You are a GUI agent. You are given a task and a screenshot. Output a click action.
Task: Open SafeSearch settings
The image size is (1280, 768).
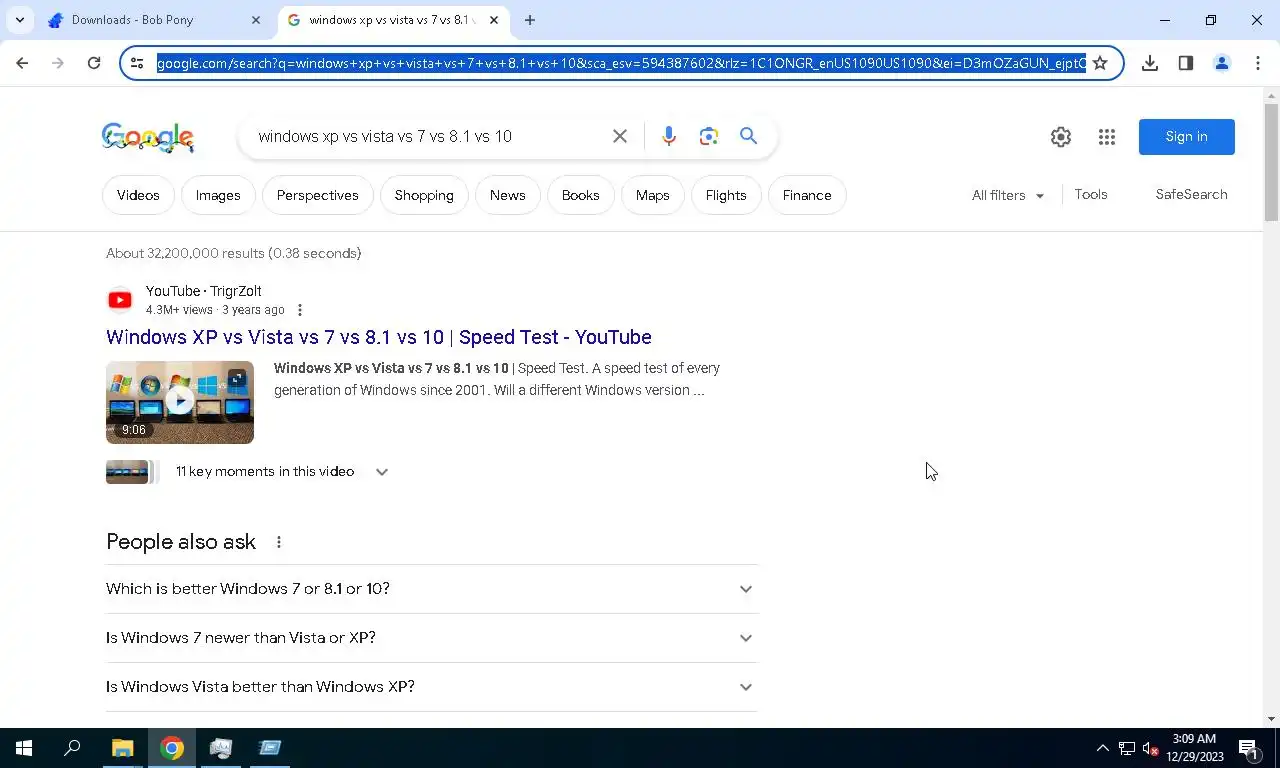1191,194
